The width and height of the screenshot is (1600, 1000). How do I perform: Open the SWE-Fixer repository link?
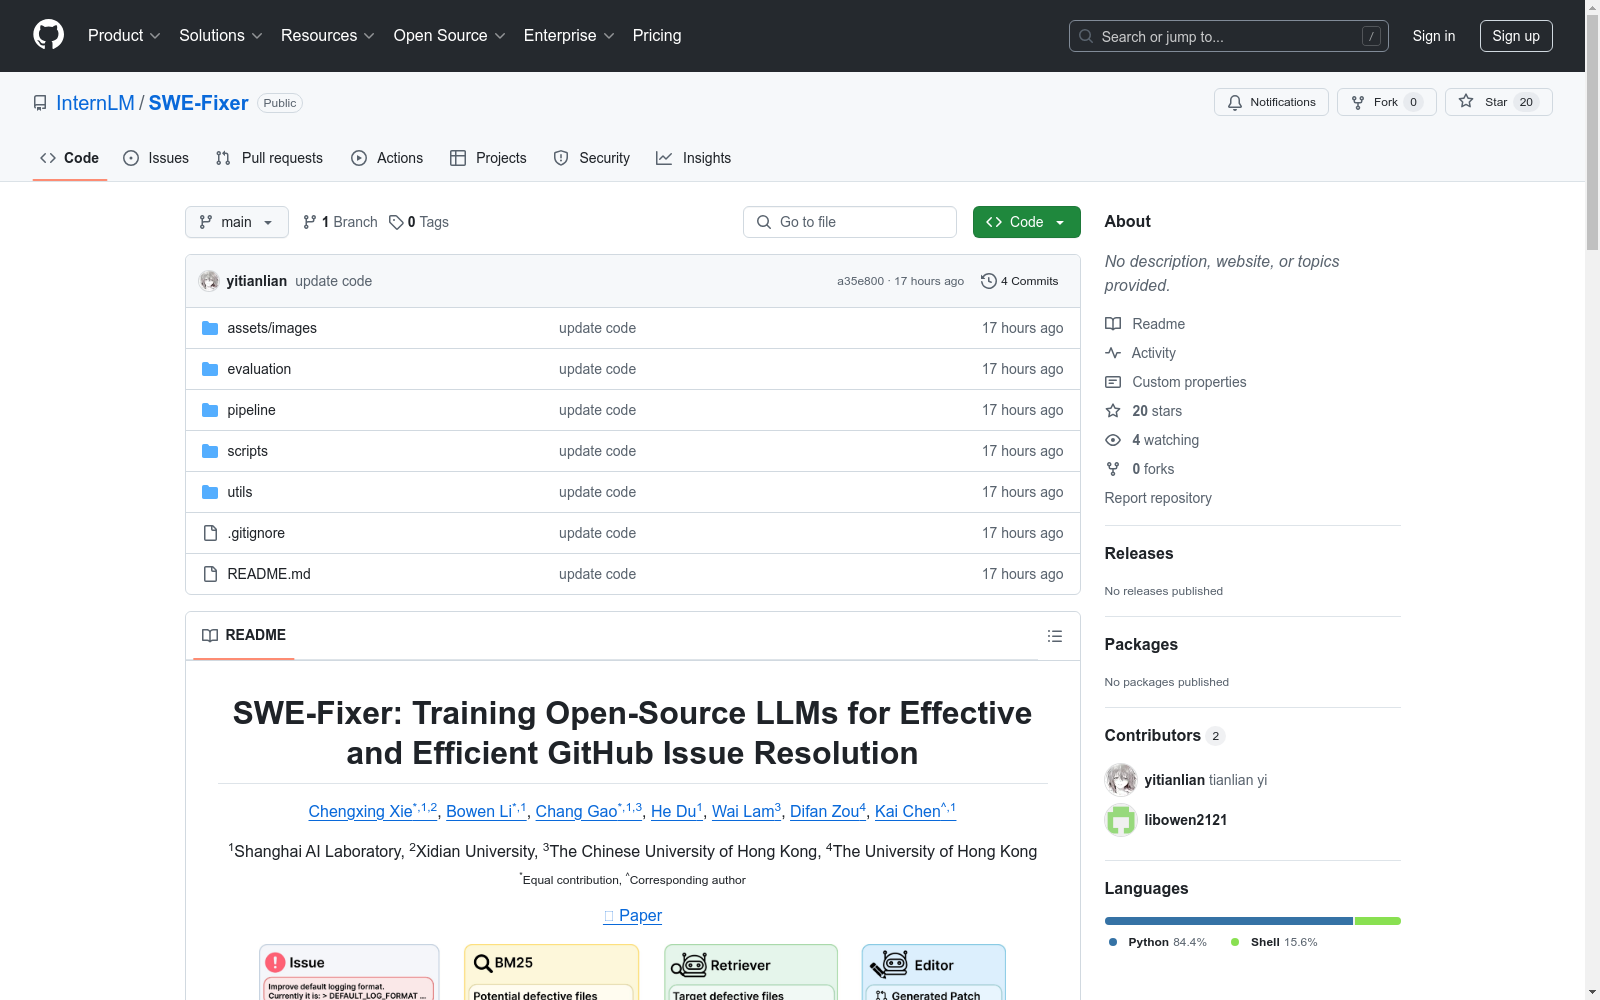pos(198,103)
